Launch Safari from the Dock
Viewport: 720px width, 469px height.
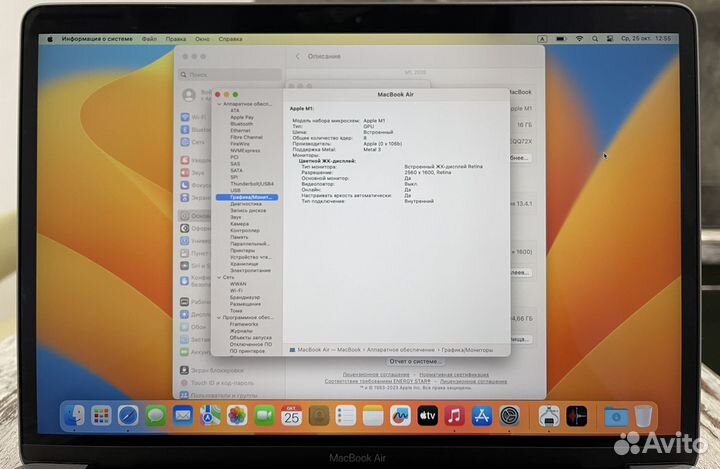tap(128, 416)
